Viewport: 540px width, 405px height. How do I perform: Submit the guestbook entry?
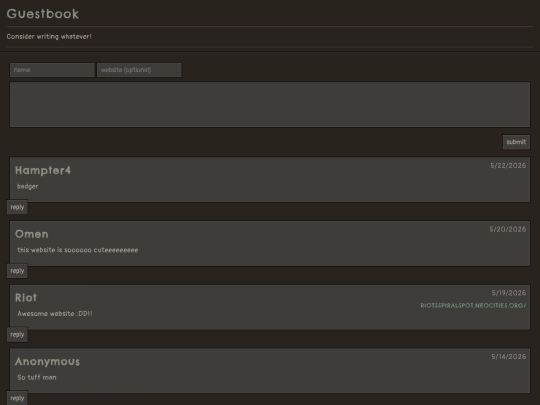pos(516,142)
